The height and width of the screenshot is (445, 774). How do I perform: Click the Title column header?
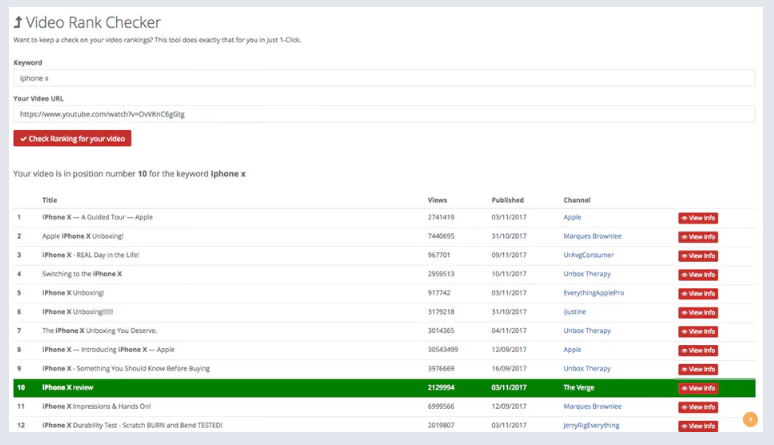[x=49, y=200]
